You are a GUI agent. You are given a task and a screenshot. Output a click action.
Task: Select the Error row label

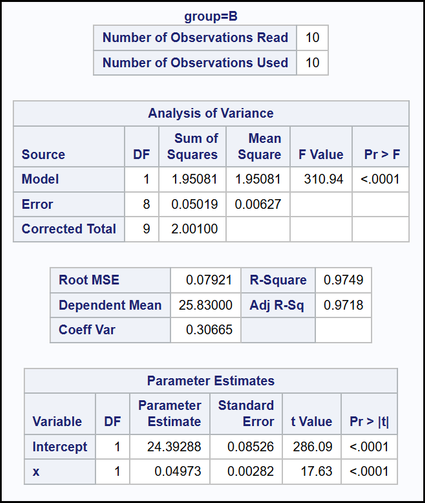click(37, 204)
